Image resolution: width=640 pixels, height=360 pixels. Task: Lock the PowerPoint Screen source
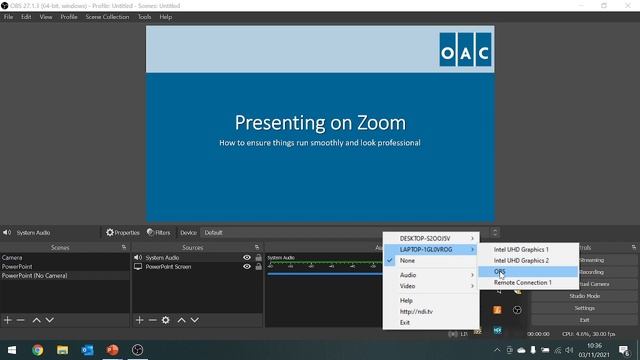coord(258,267)
